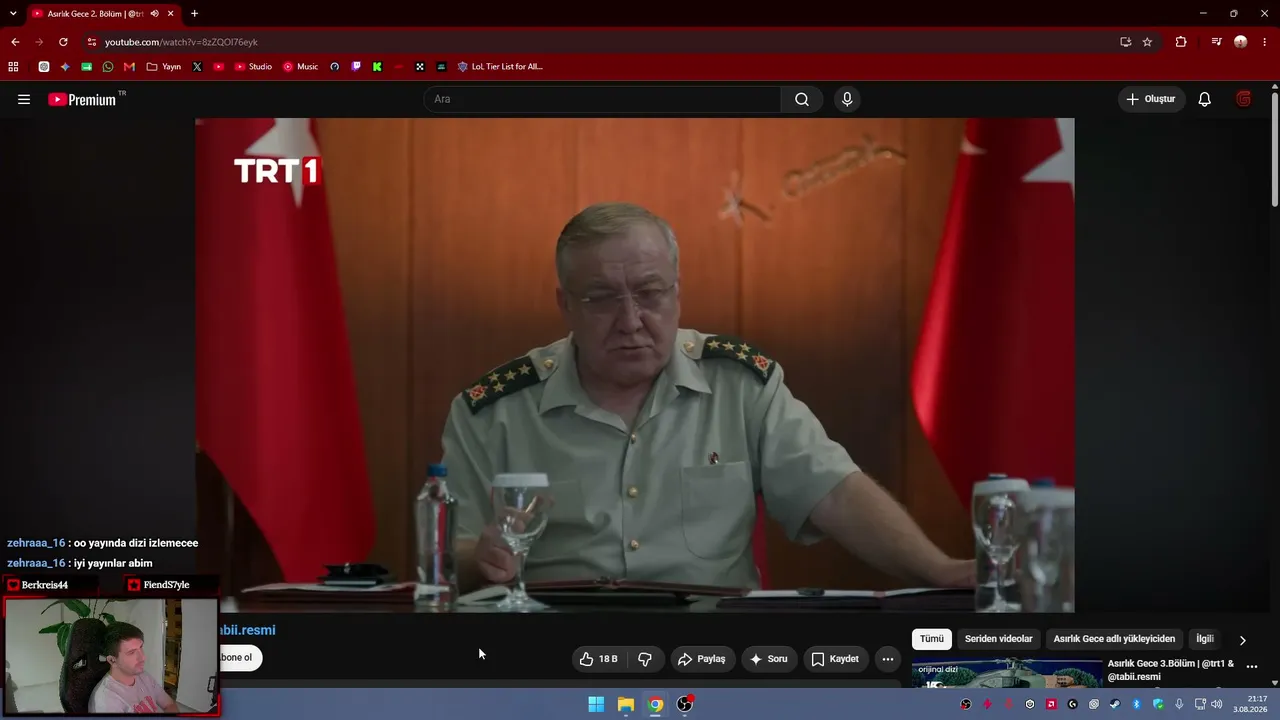Open the Windows Start menu
The height and width of the screenshot is (720, 1280).
(x=596, y=704)
